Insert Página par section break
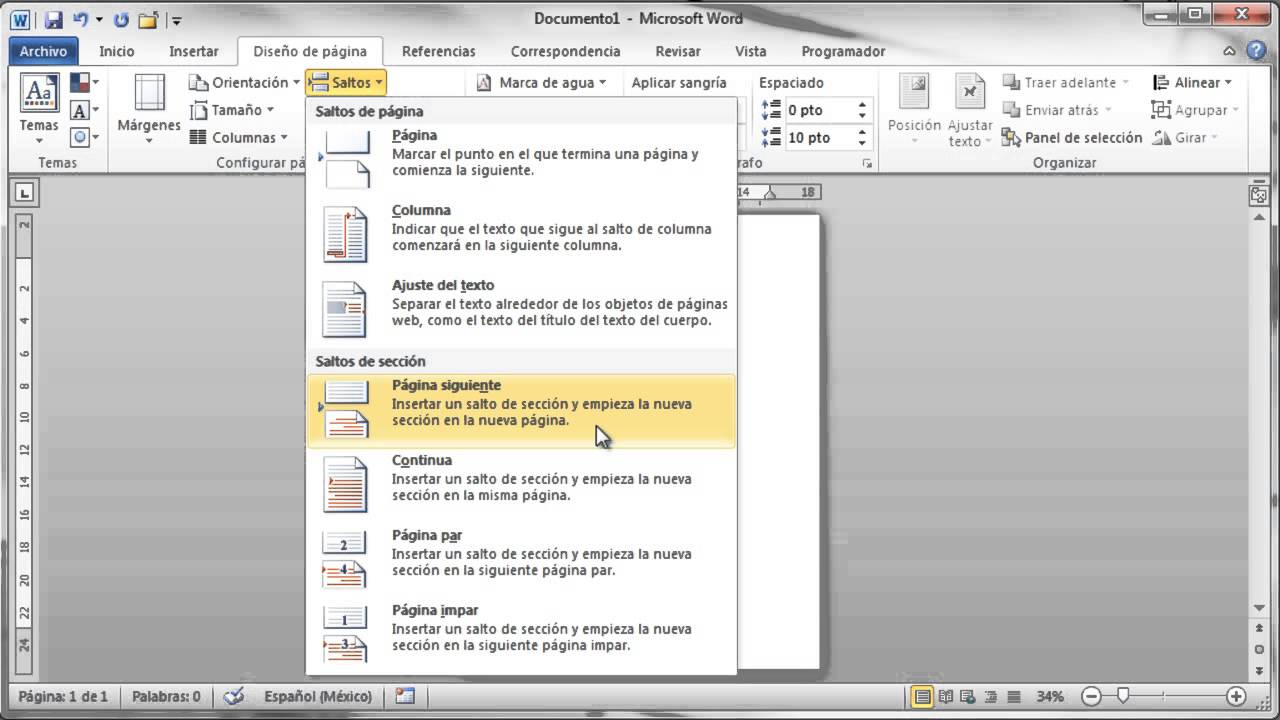The width and height of the screenshot is (1280, 720). tap(521, 561)
